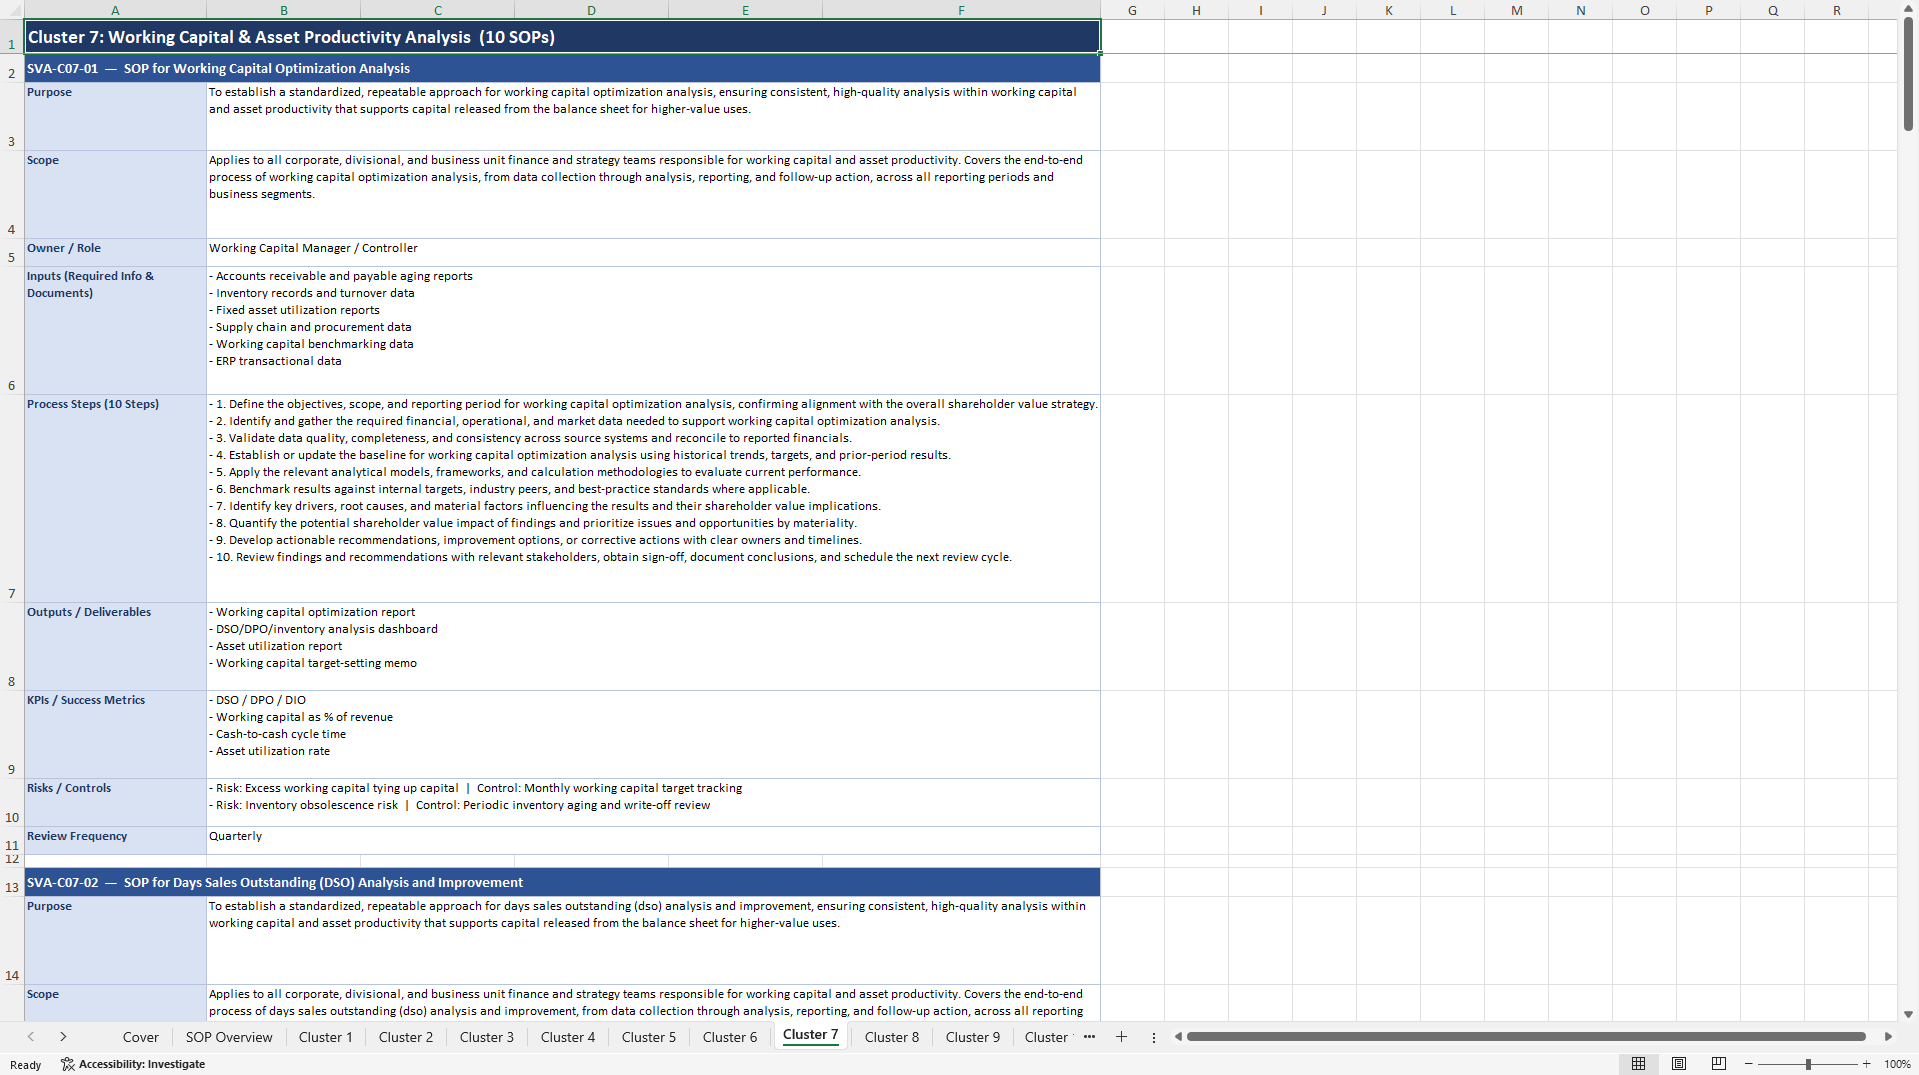The image size is (1919, 1075).
Task: Click the horizontal scrollbar left arrow
Action: coord(1178,1037)
